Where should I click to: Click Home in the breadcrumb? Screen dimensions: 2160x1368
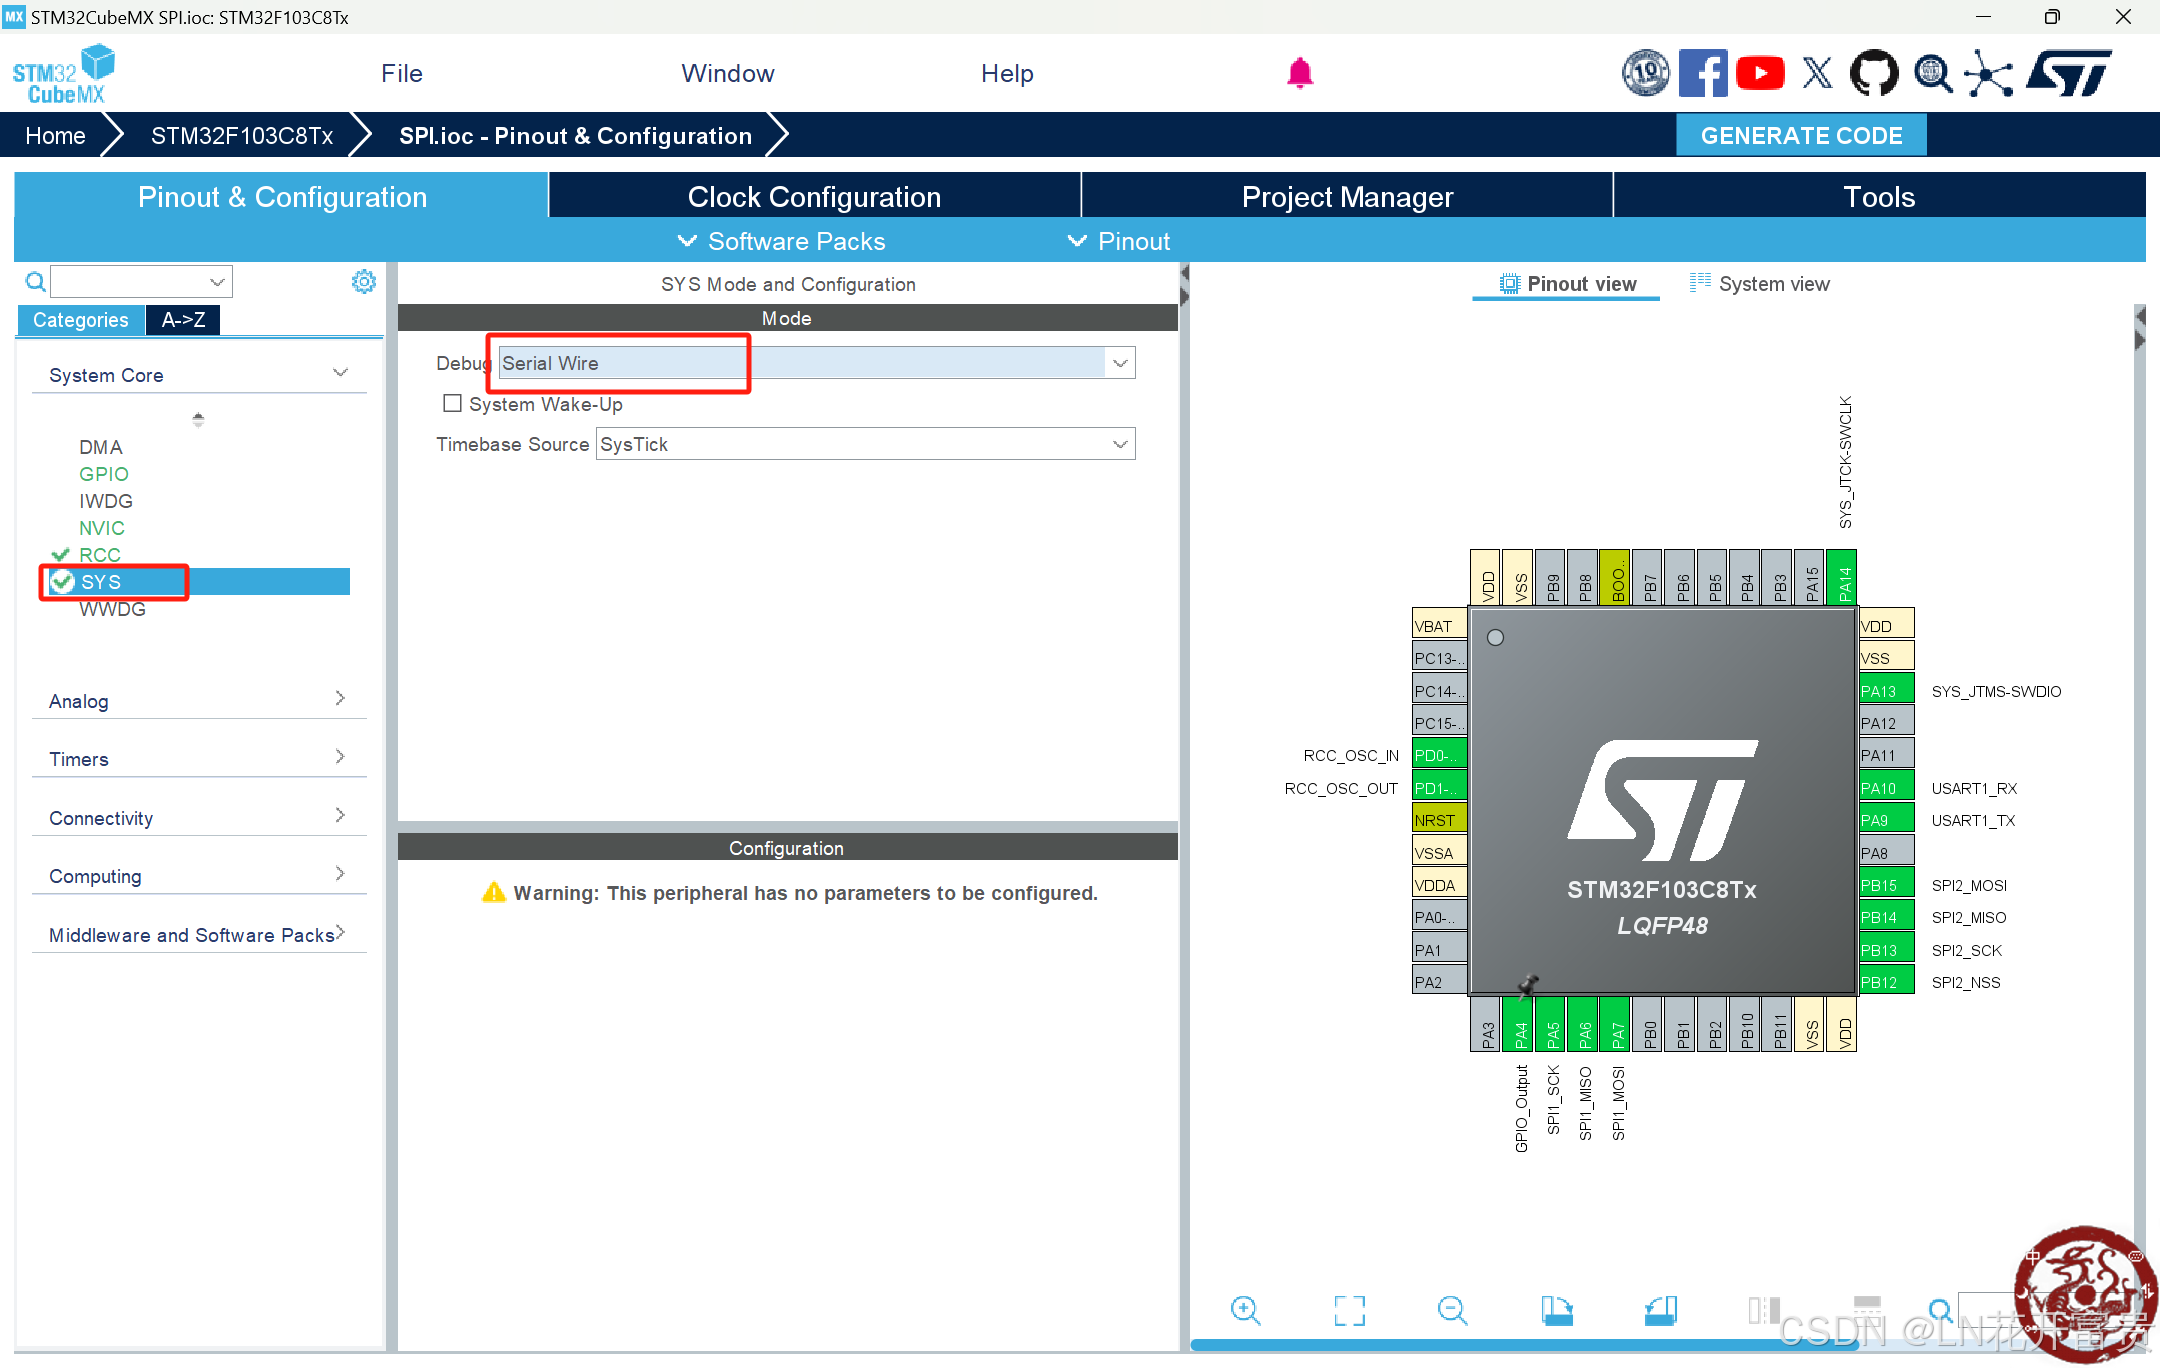55,135
